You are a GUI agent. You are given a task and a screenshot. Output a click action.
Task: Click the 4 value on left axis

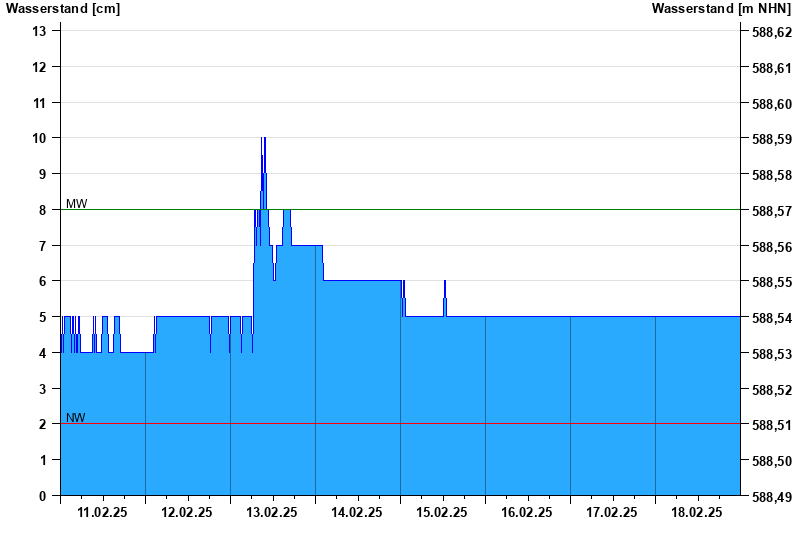click(x=42, y=353)
